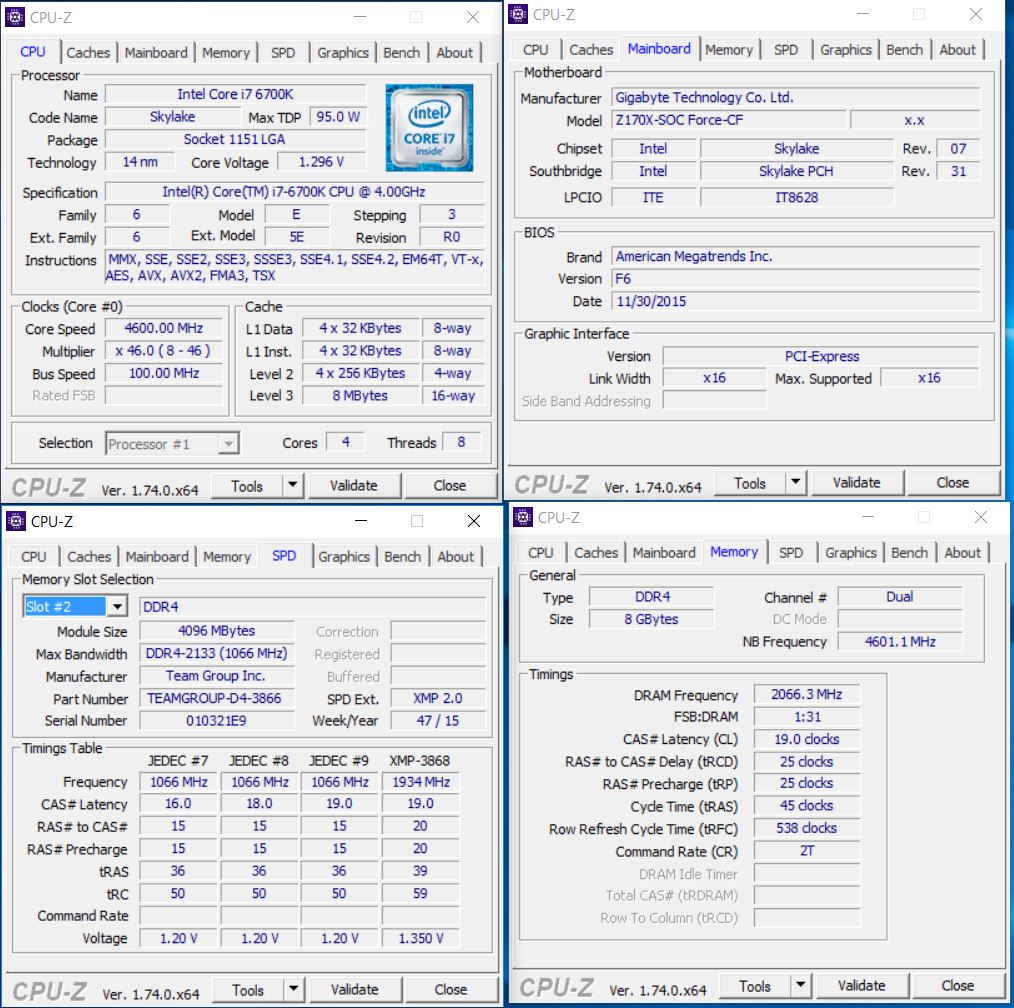This screenshot has height=1008, width=1014.
Task: Switch to Bench tab in the CPU window
Action: point(402,53)
